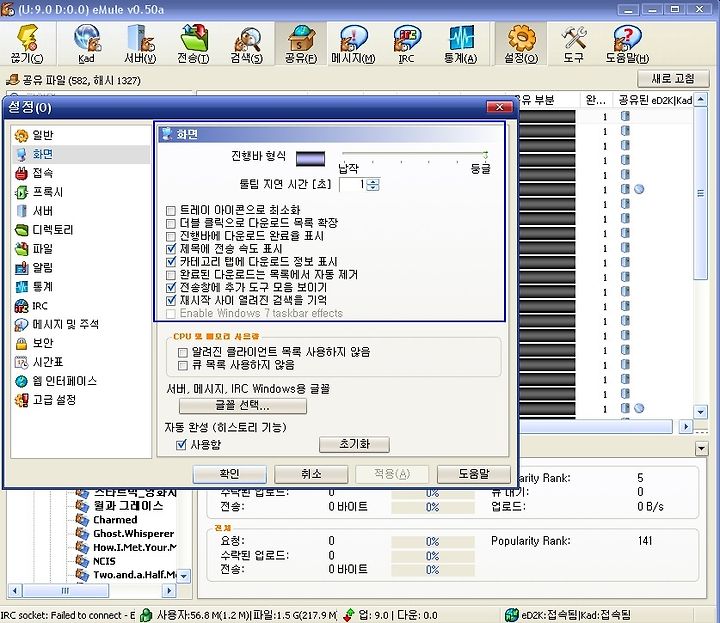
Task: Open the 도구 tools toolbar icon
Action: (x=574, y=44)
